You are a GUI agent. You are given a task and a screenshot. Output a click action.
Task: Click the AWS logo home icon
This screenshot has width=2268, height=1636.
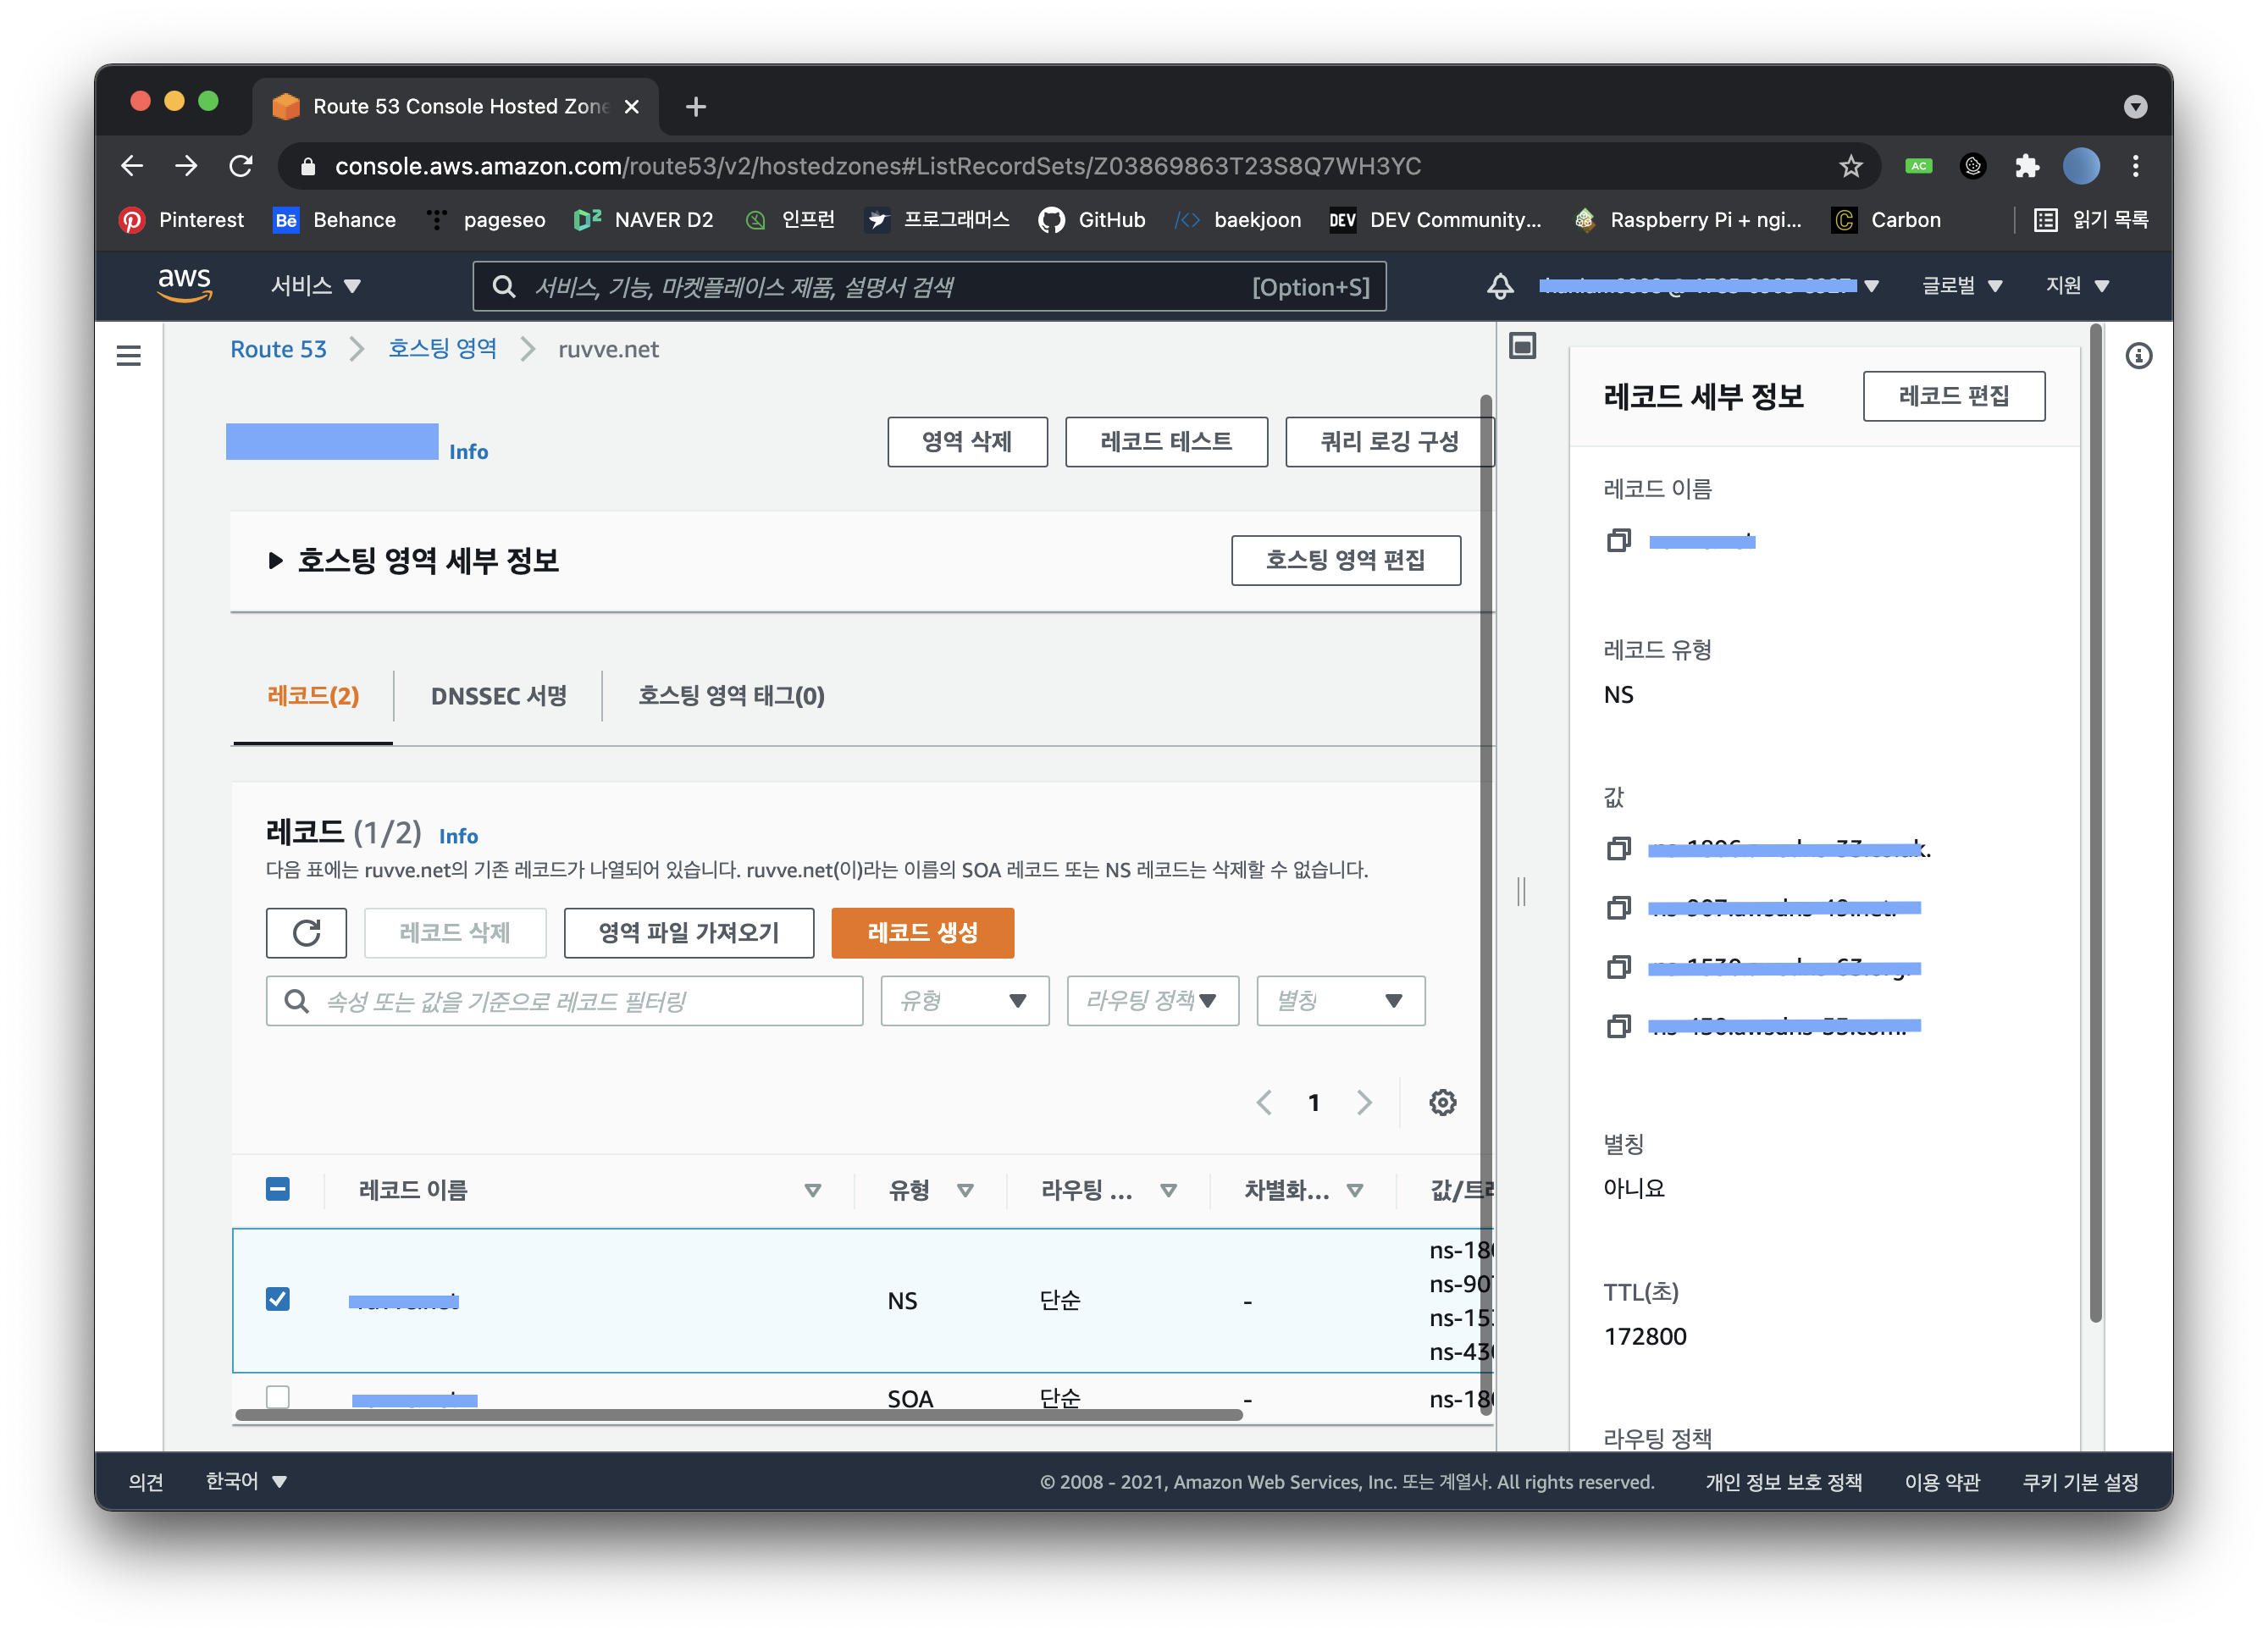pos(184,286)
